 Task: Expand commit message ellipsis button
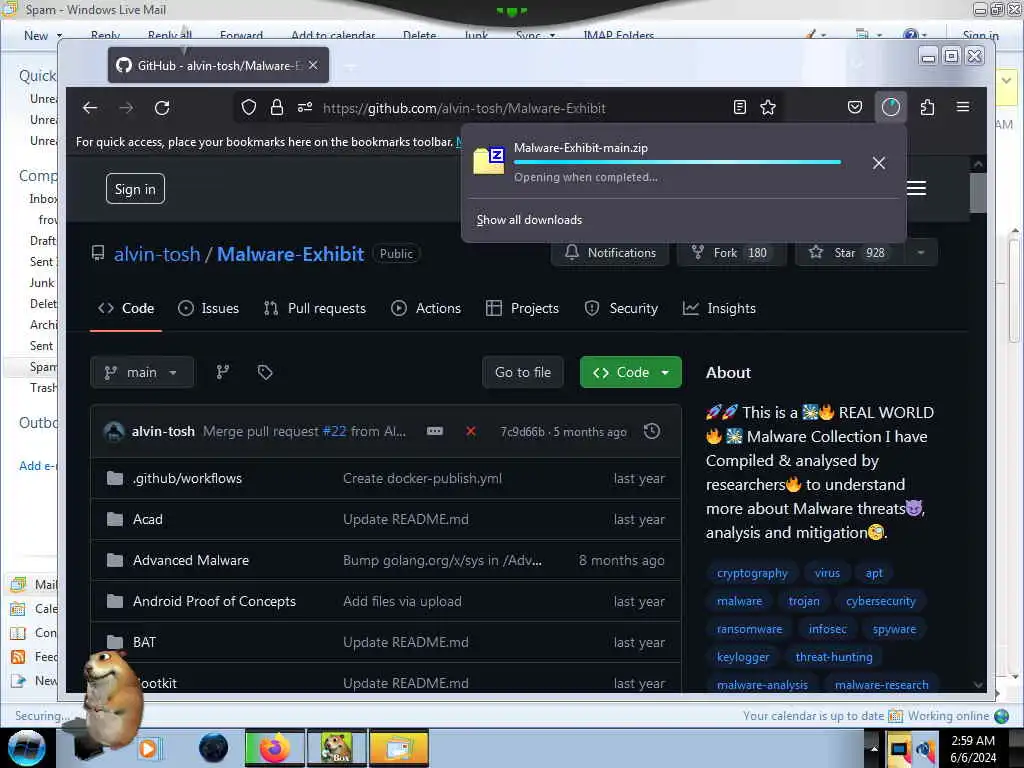point(435,431)
